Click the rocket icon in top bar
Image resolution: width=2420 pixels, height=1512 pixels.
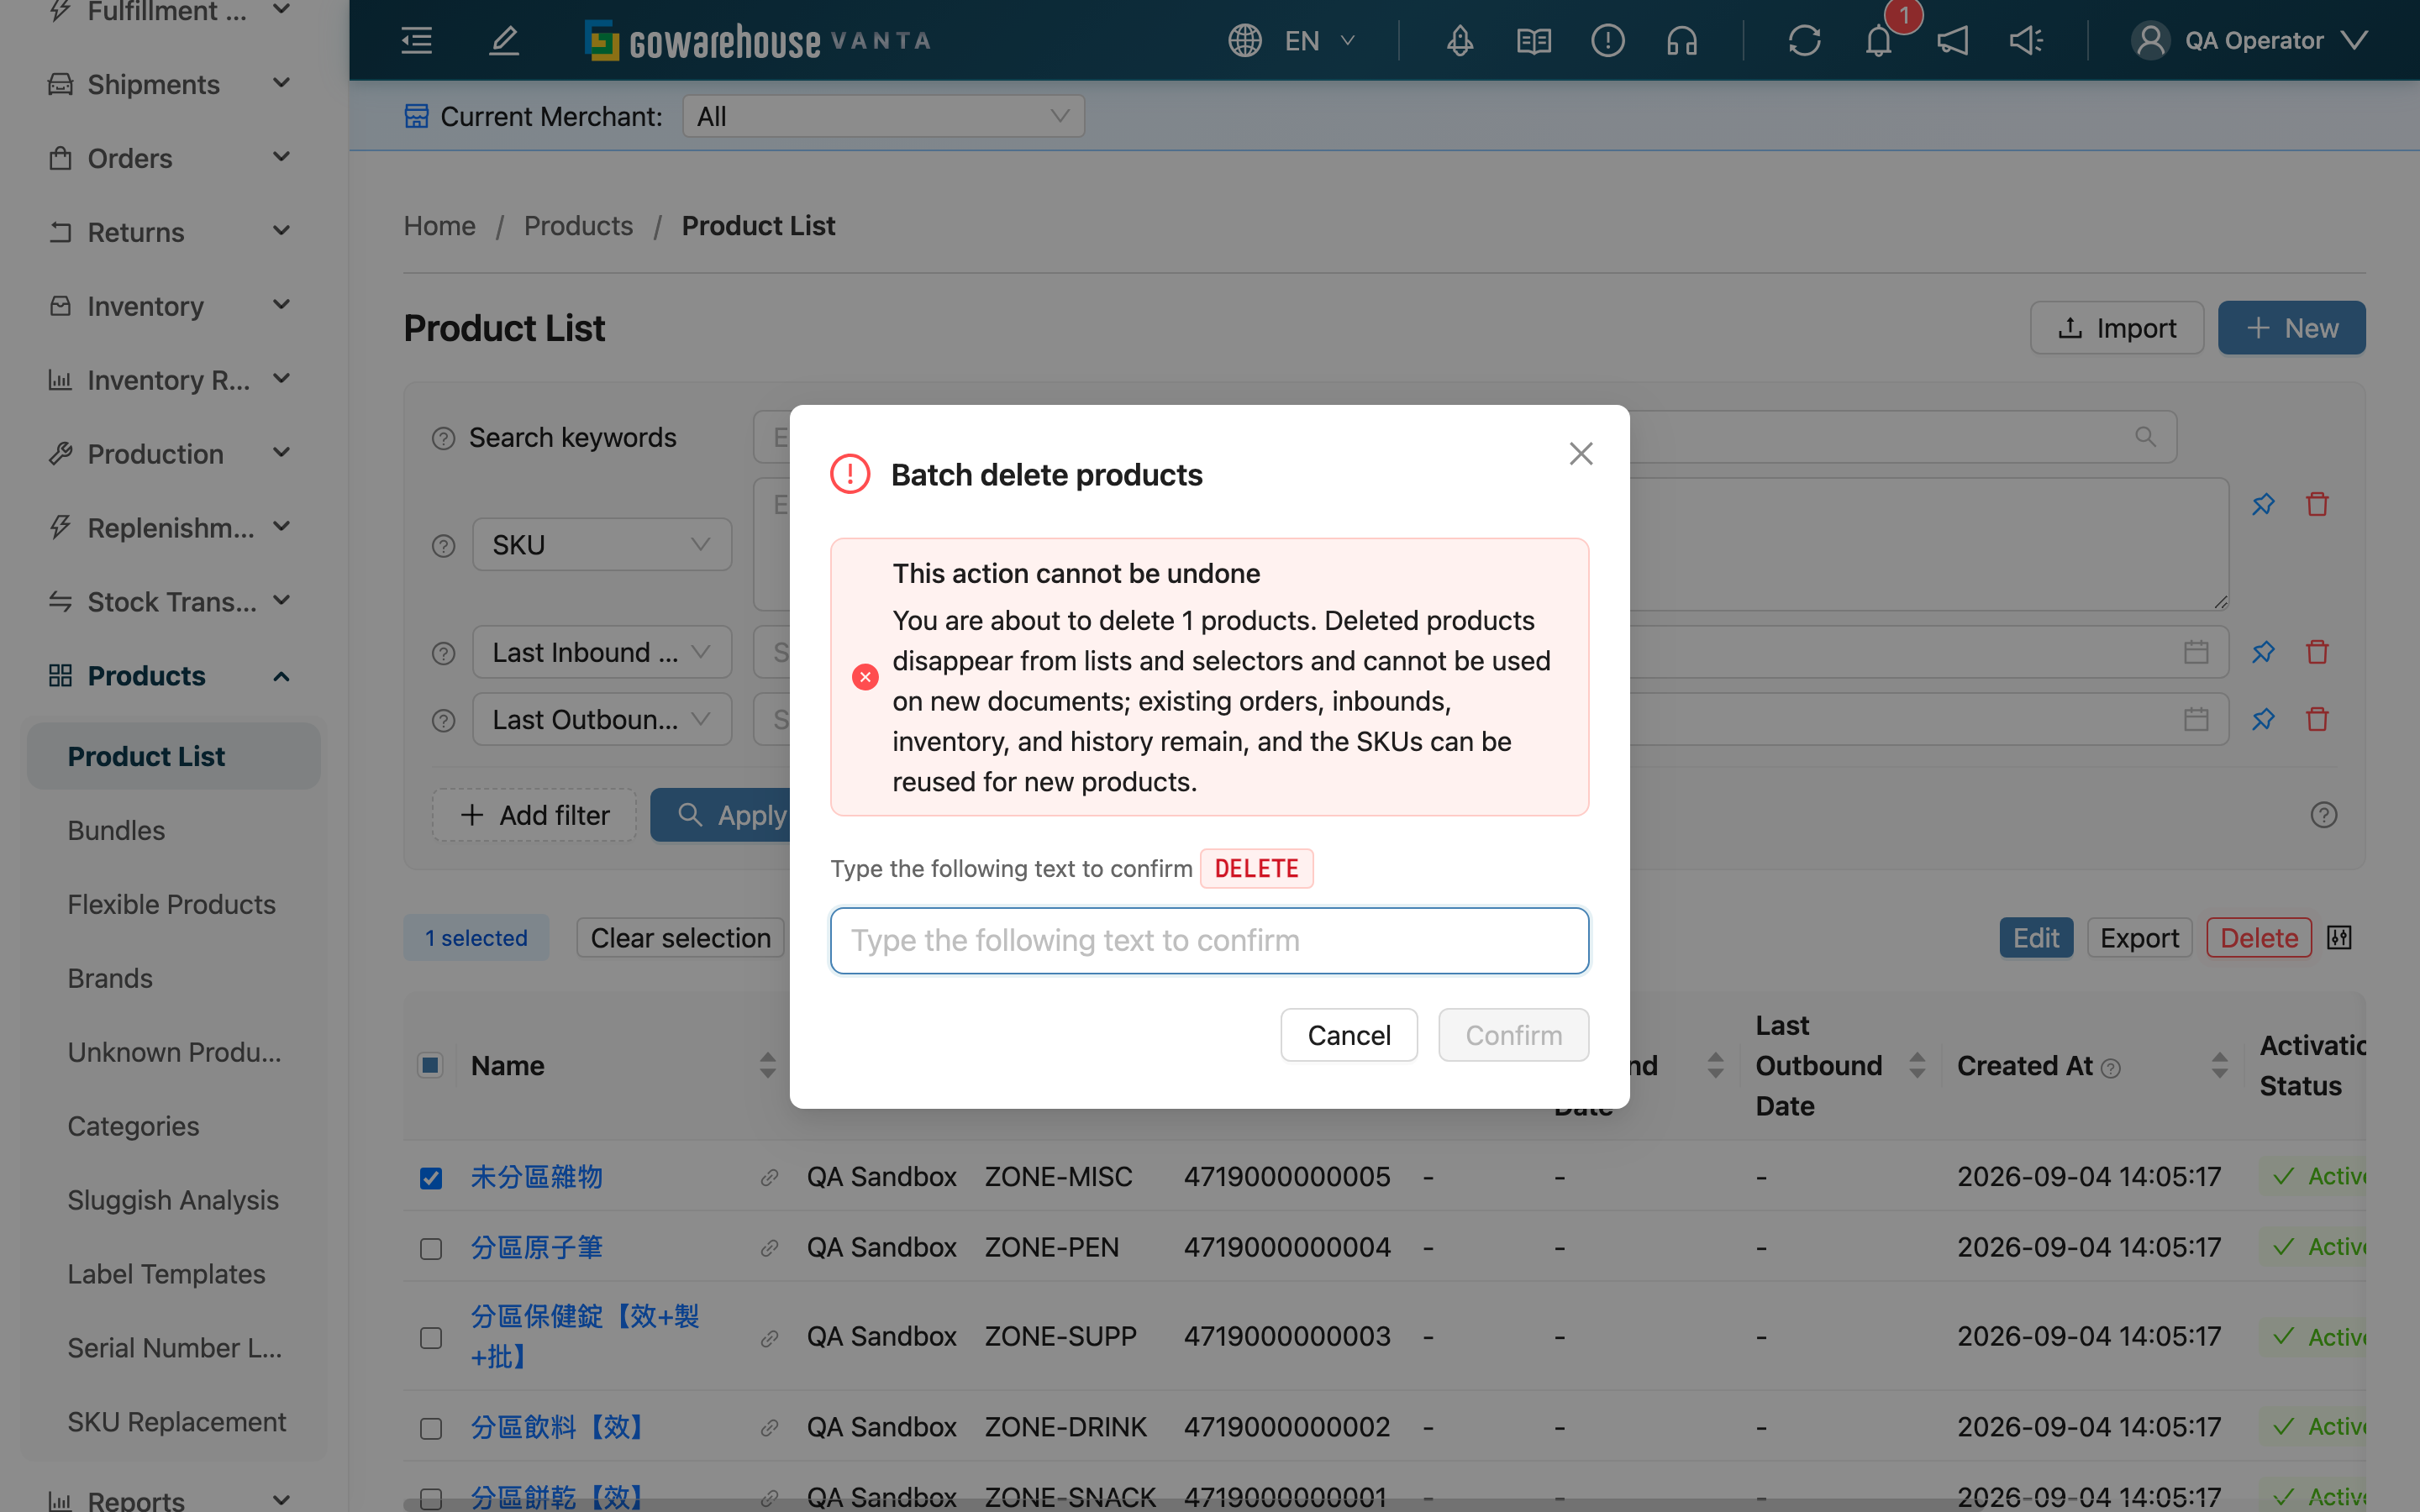(x=1460, y=41)
